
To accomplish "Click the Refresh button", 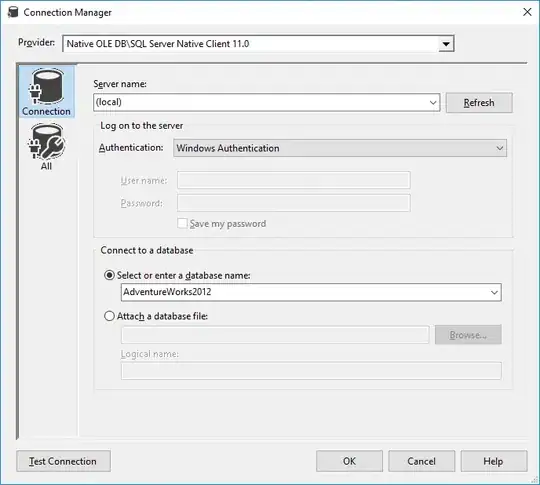I will point(479,103).
